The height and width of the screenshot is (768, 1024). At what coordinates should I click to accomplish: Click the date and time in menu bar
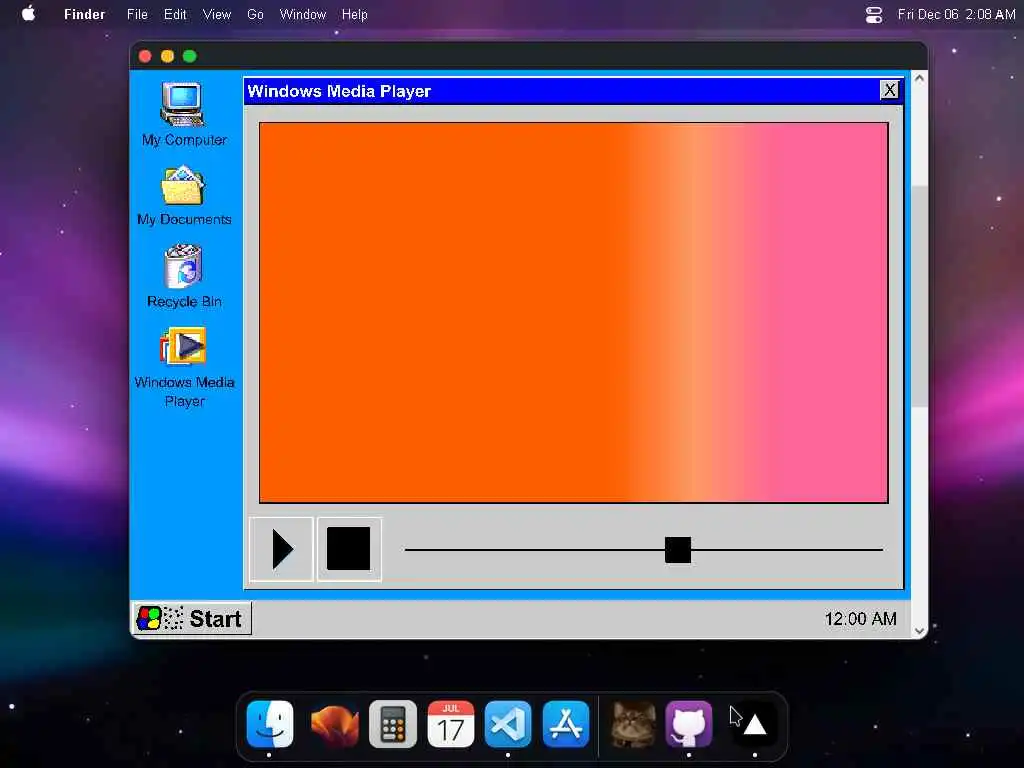click(956, 14)
